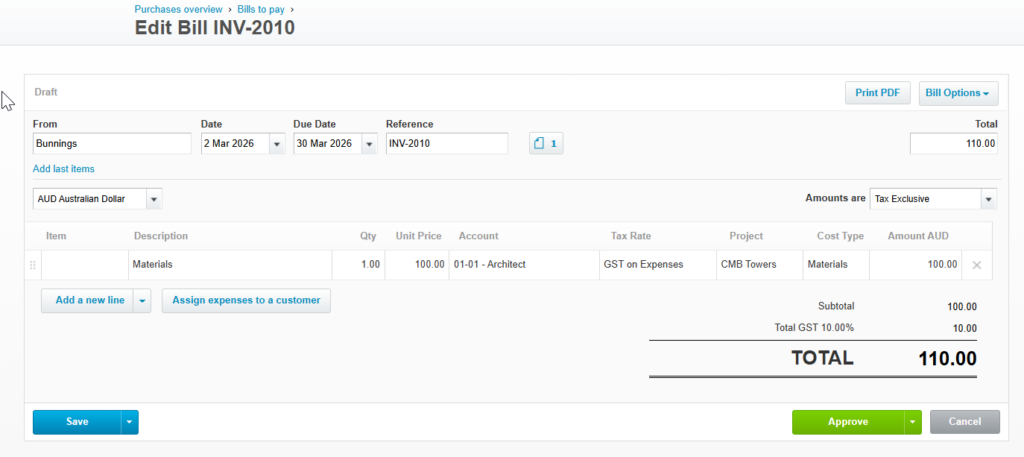1024x457 pixels.
Task: Click the Print PDF button
Action: [877, 93]
